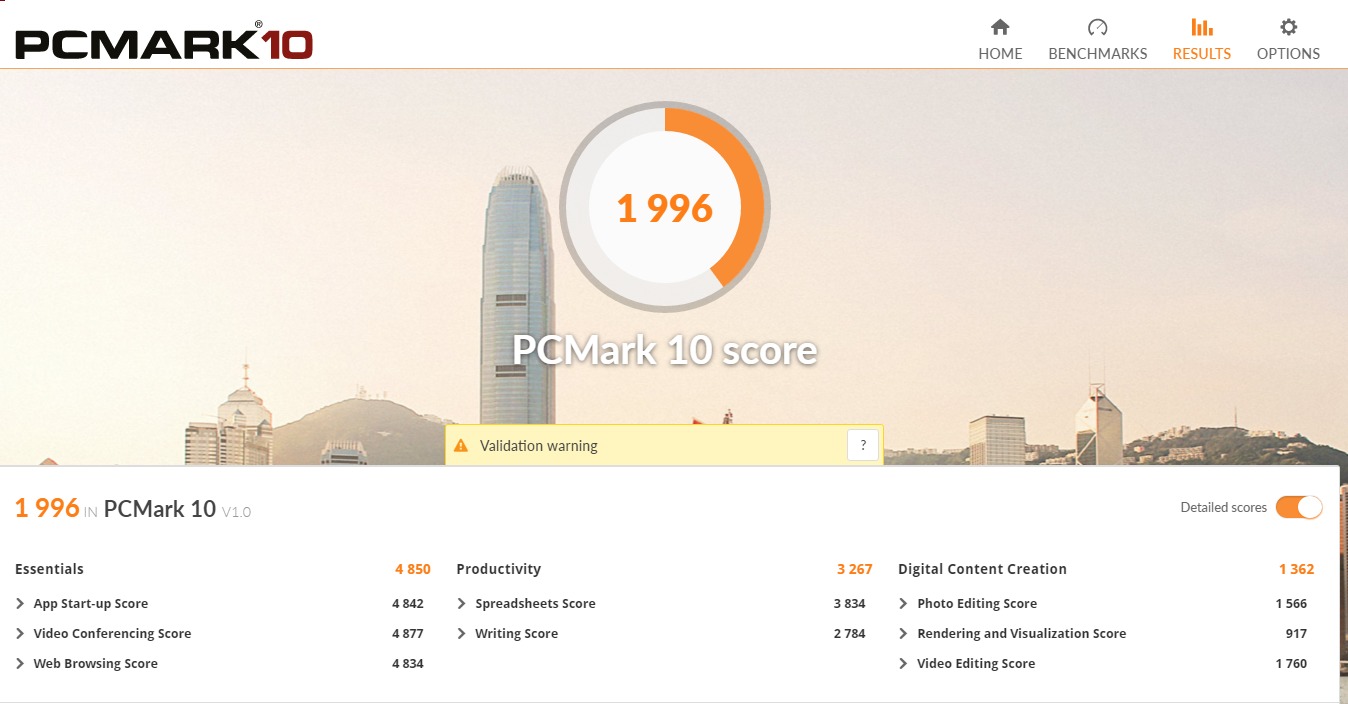Expand Photo Editing Score details
Image resolution: width=1348 pixels, height=704 pixels.
coord(904,603)
